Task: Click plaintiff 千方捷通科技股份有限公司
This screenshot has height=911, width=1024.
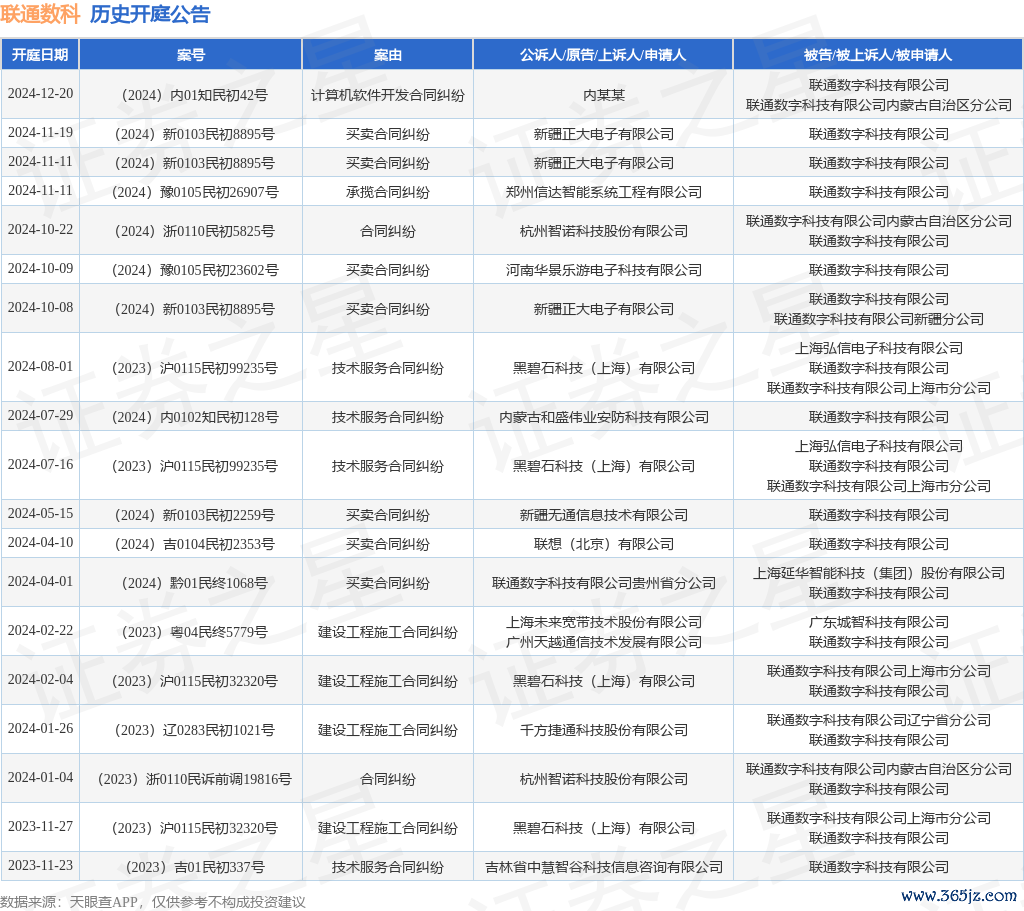Action: 603,729
